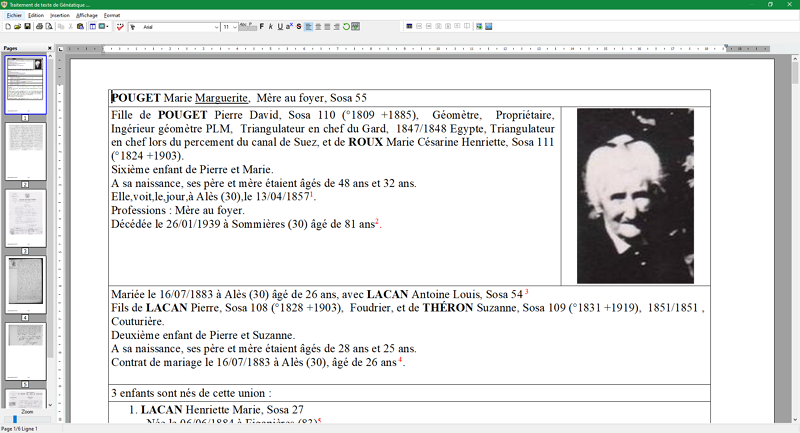
Task: Open view mode dropdown arrow
Action: pyautogui.click(x=107, y=27)
